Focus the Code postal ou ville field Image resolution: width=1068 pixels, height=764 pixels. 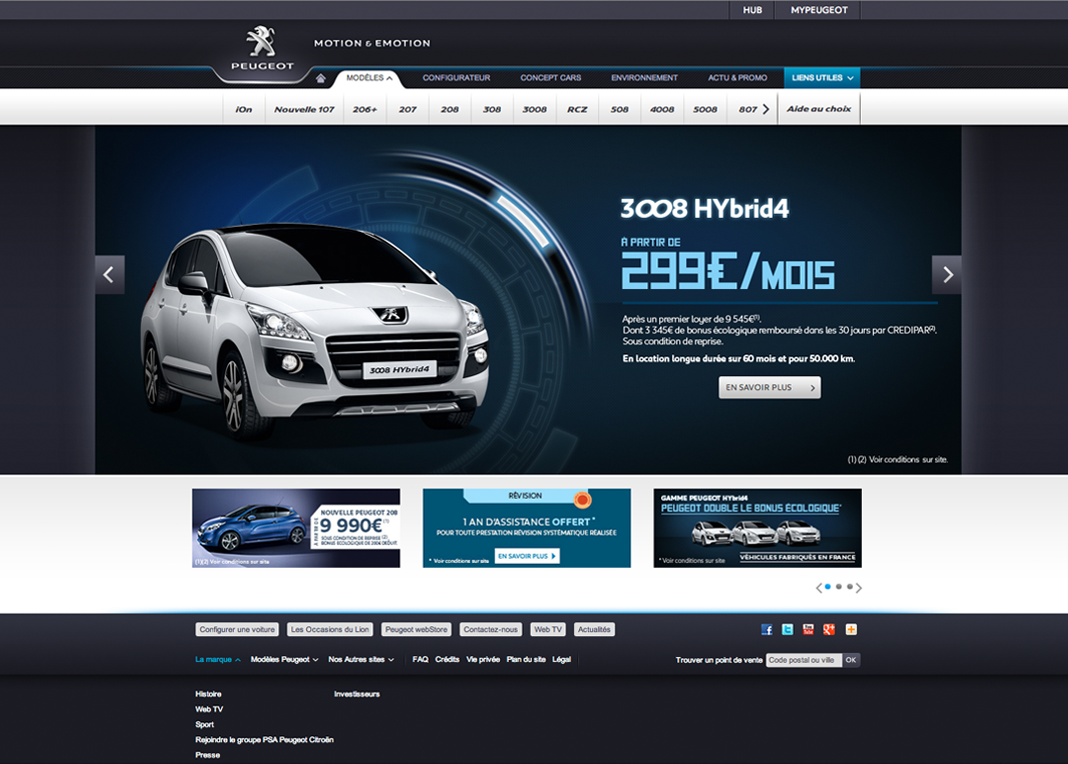pos(804,660)
